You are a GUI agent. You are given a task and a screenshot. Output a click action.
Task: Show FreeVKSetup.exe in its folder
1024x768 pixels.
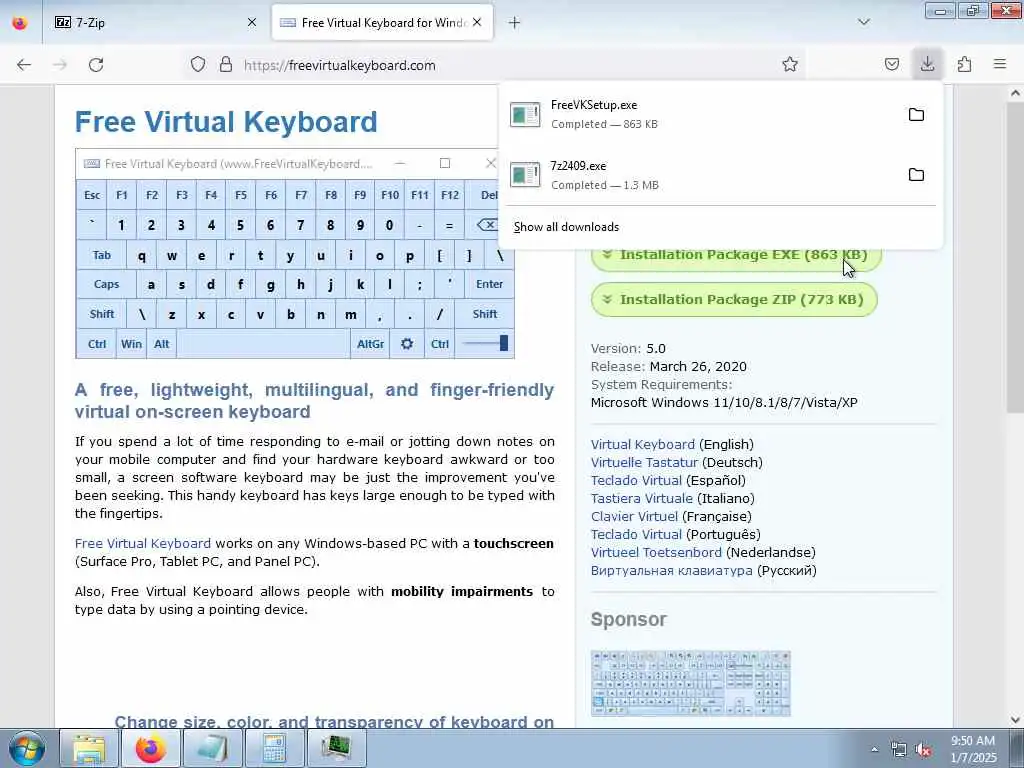(916, 114)
